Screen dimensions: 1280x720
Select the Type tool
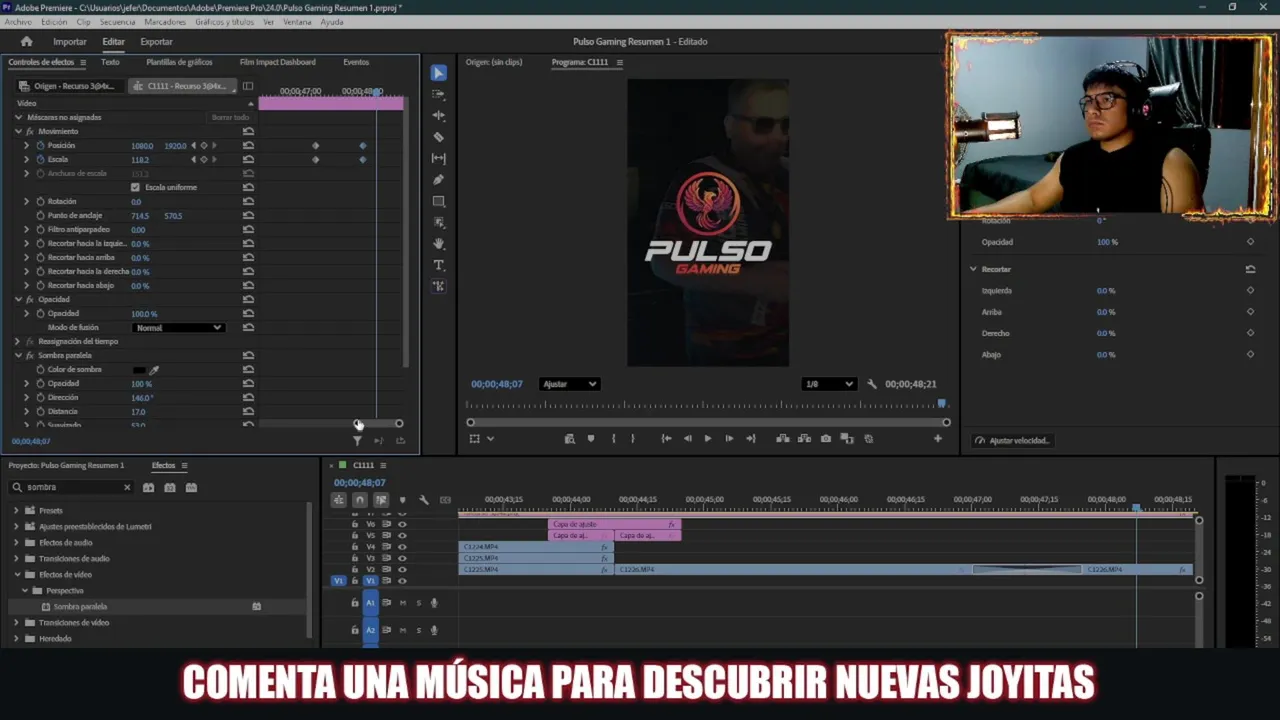coord(439,265)
